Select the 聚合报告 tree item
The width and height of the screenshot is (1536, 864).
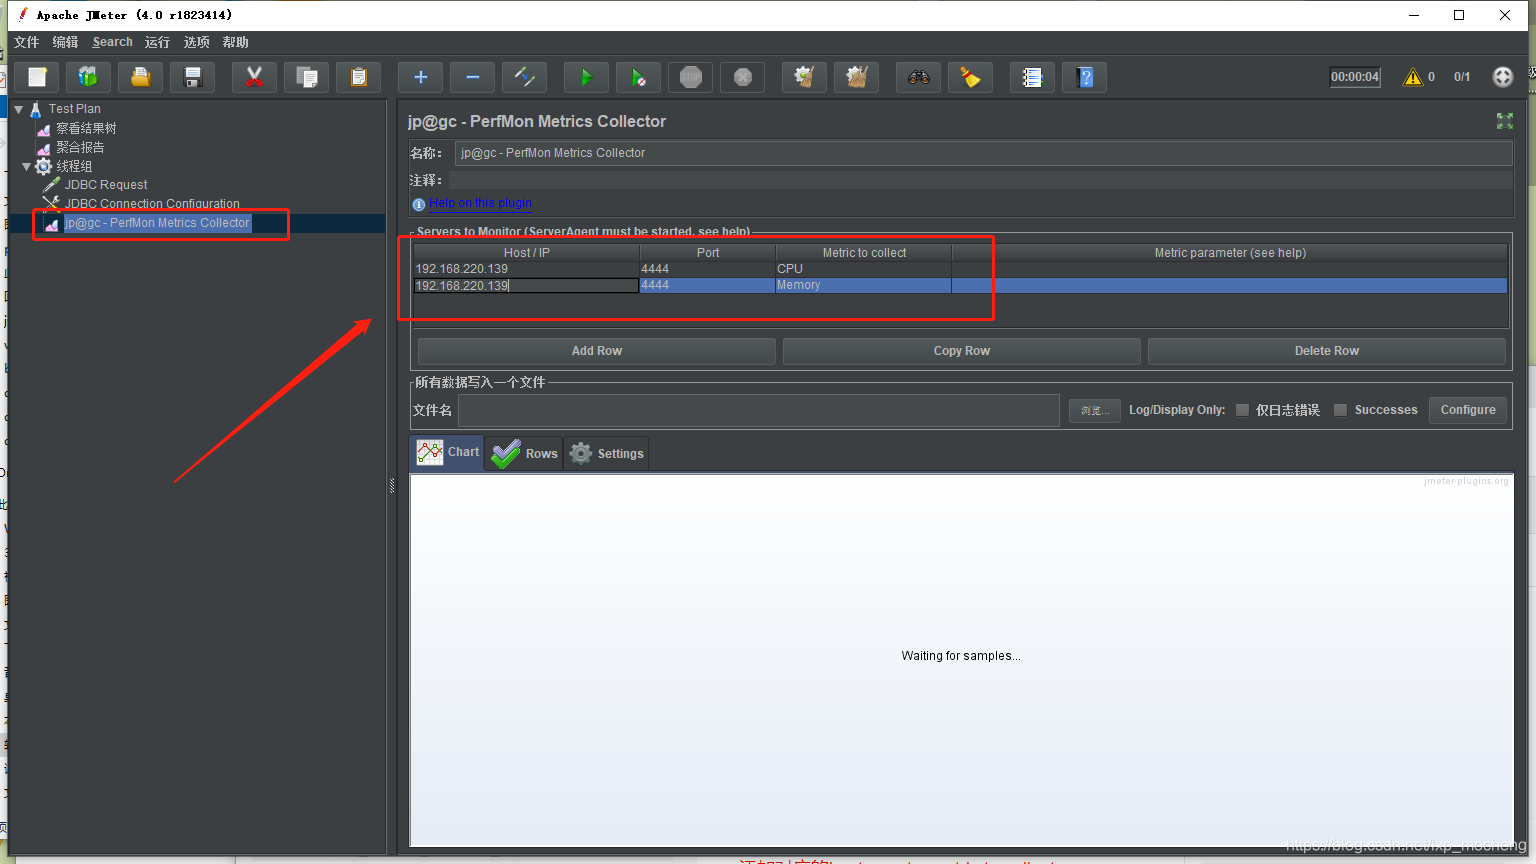tap(80, 147)
